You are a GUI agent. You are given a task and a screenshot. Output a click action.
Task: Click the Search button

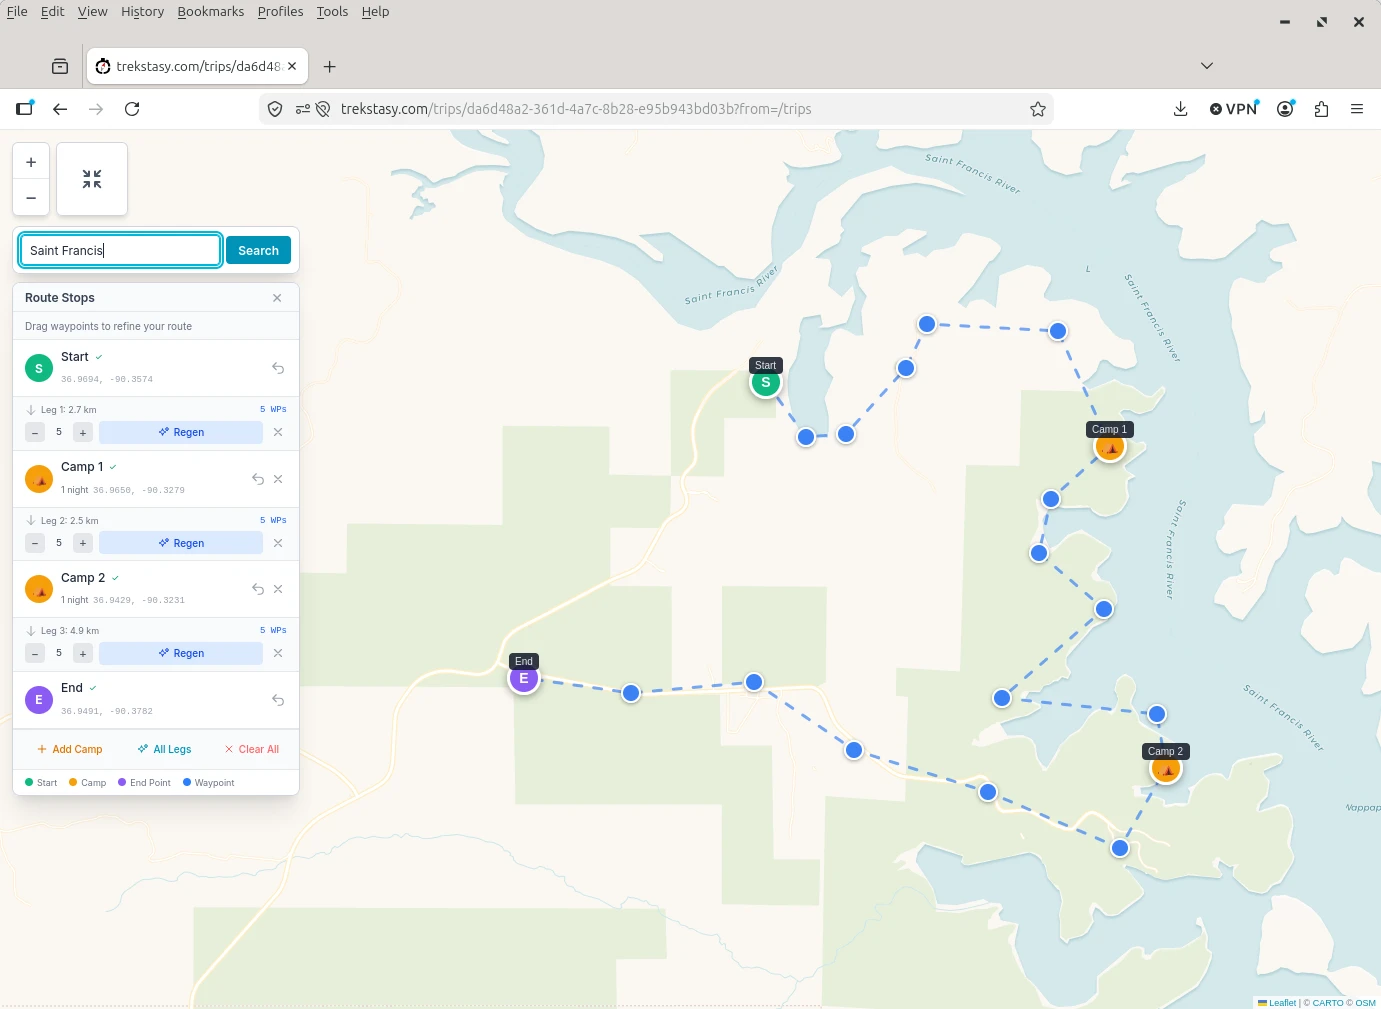[x=258, y=250]
